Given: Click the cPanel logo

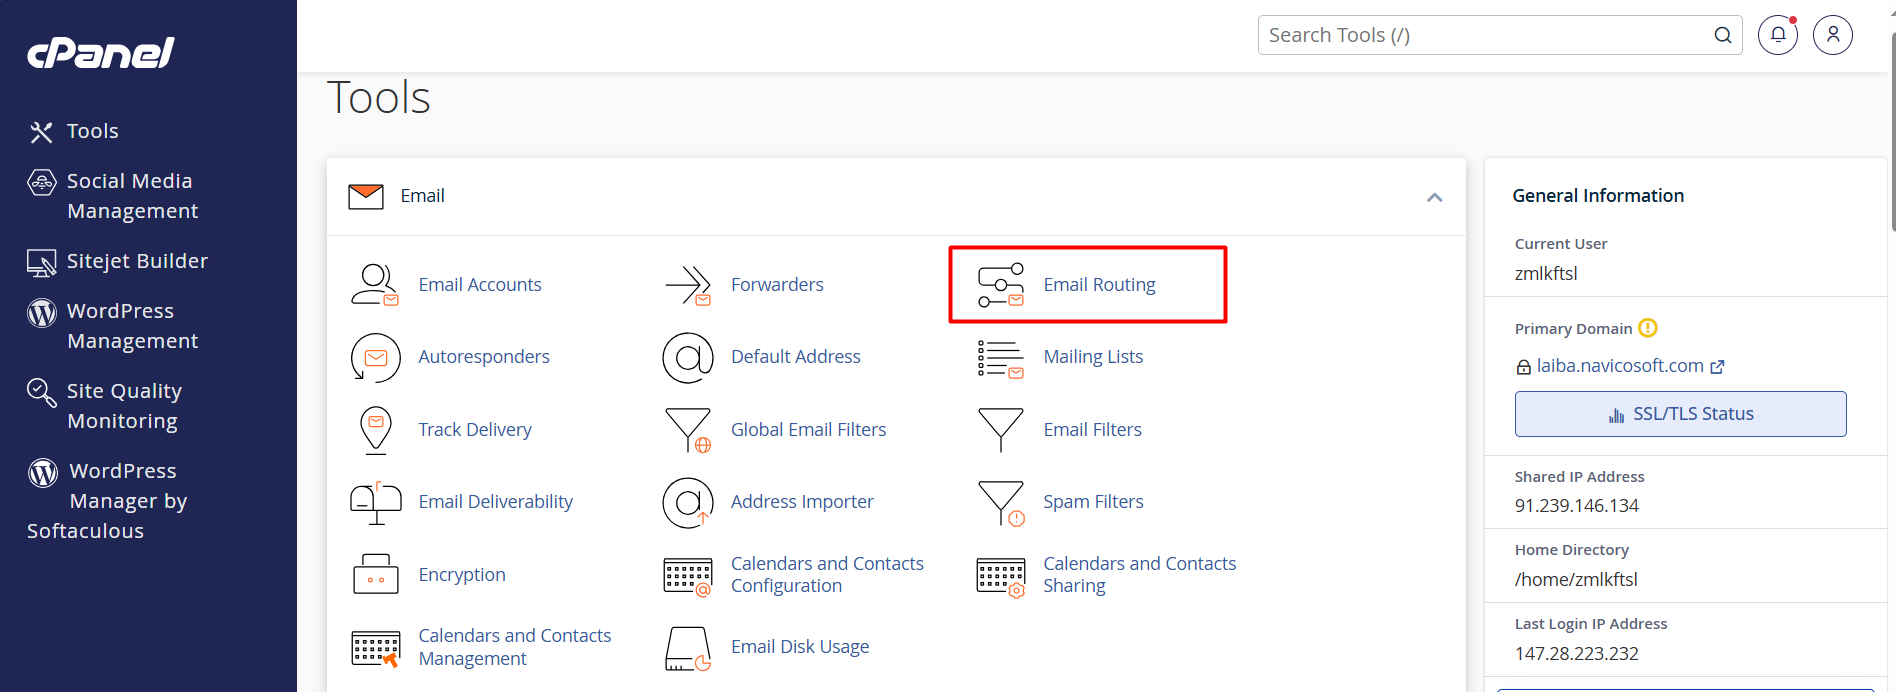Looking at the screenshot, I should 100,52.
